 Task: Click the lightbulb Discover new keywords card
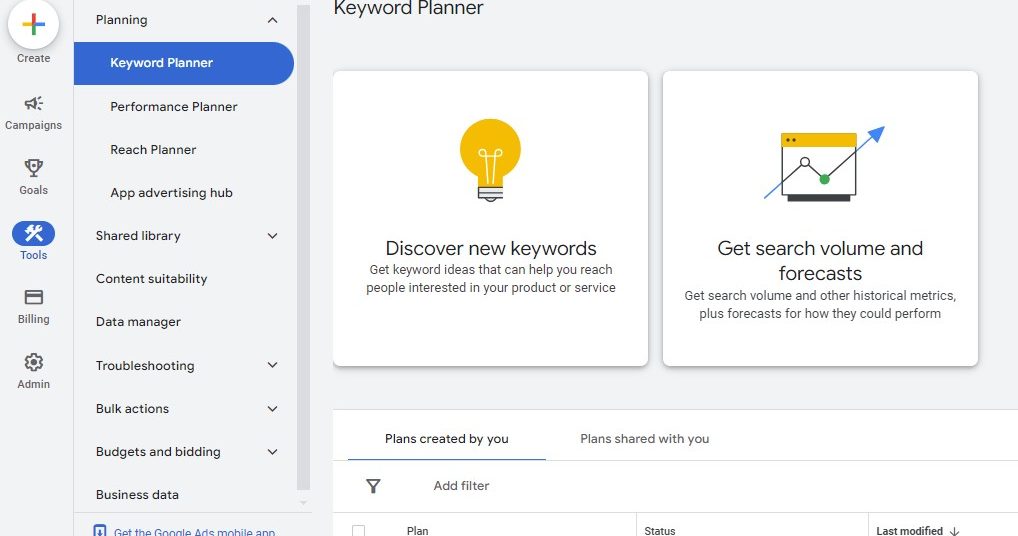click(x=490, y=218)
